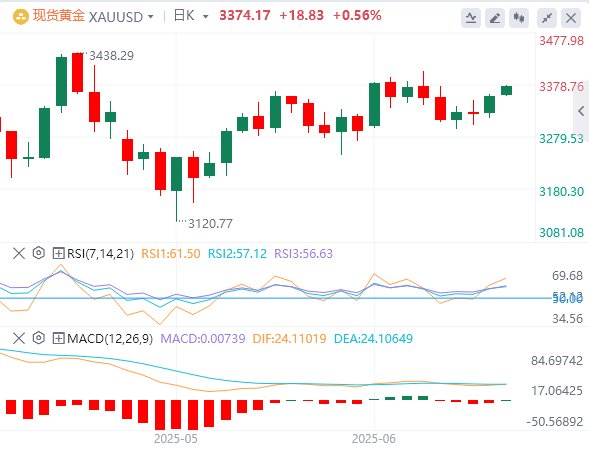The width and height of the screenshot is (589, 452).
Task: Click the MACD(12,26,9) label
Action: [110, 339]
